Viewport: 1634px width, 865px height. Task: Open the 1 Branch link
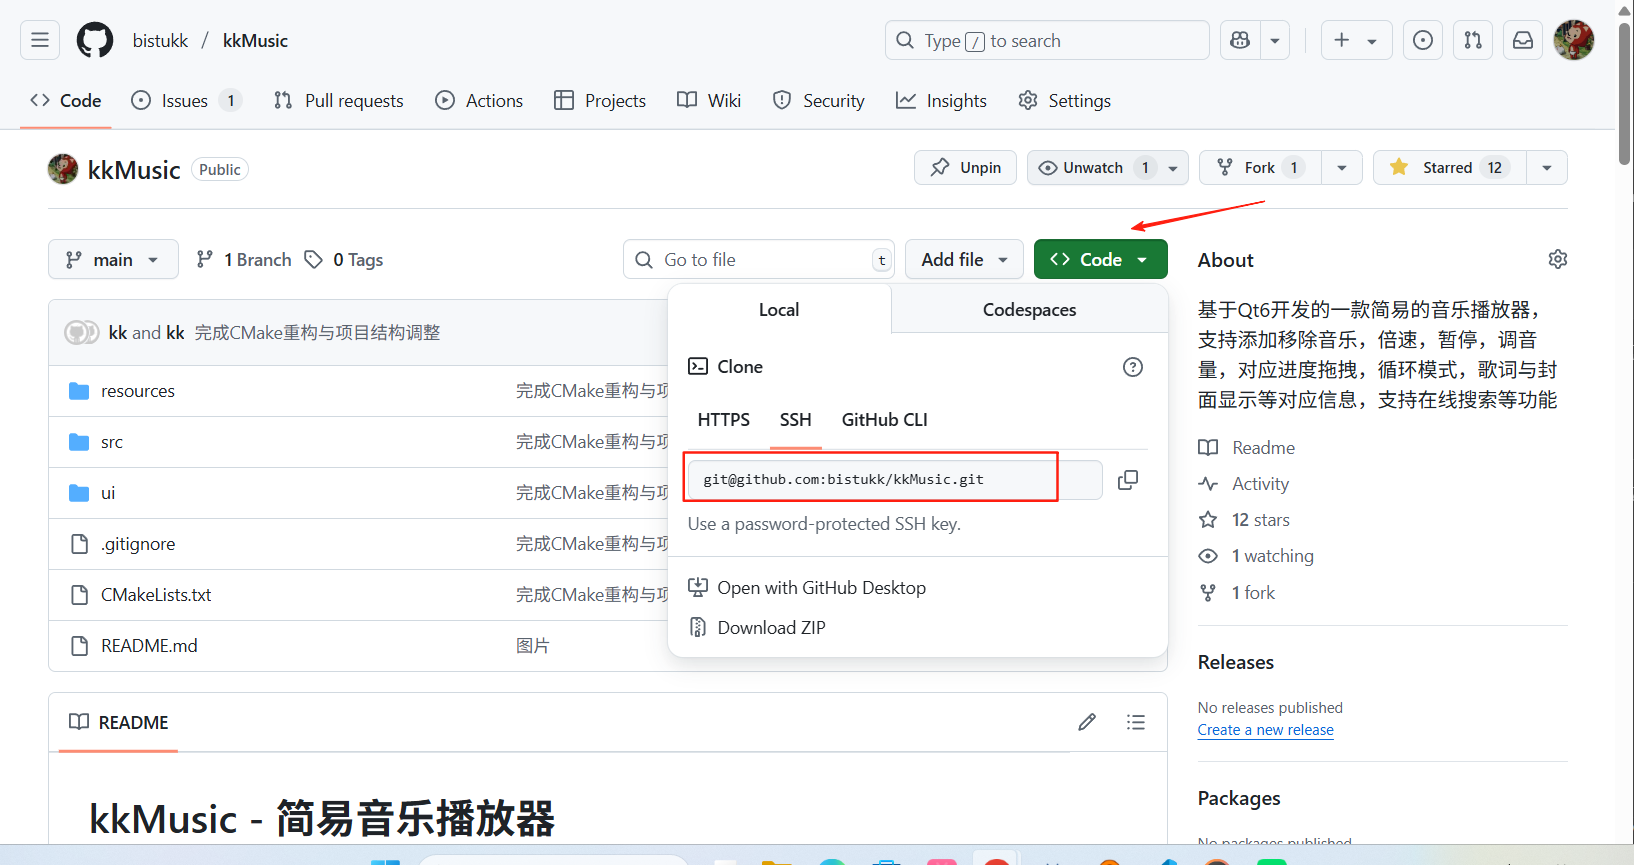tap(244, 259)
